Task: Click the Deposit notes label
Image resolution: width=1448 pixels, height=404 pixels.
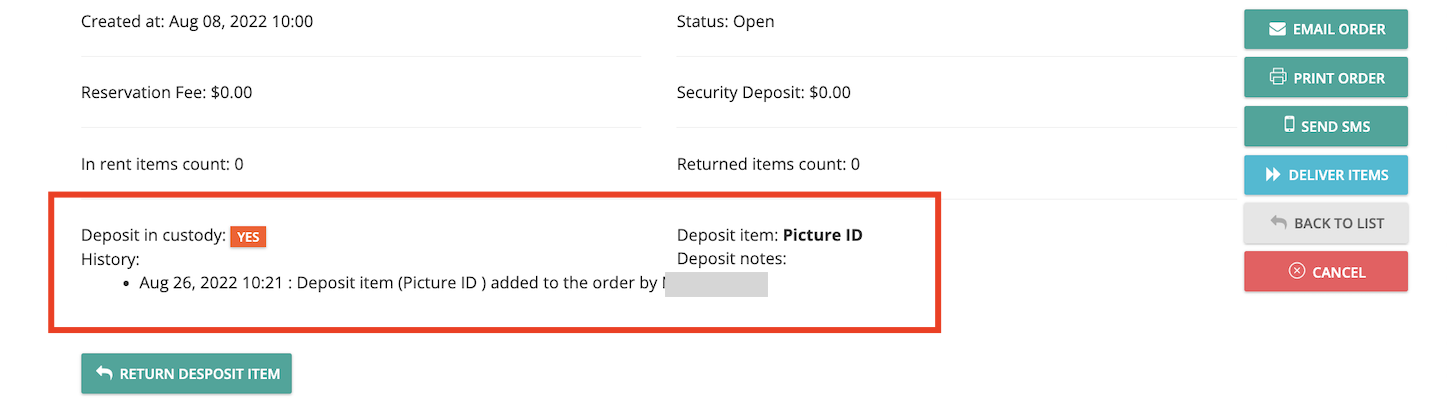Action: click(x=732, y=259)
